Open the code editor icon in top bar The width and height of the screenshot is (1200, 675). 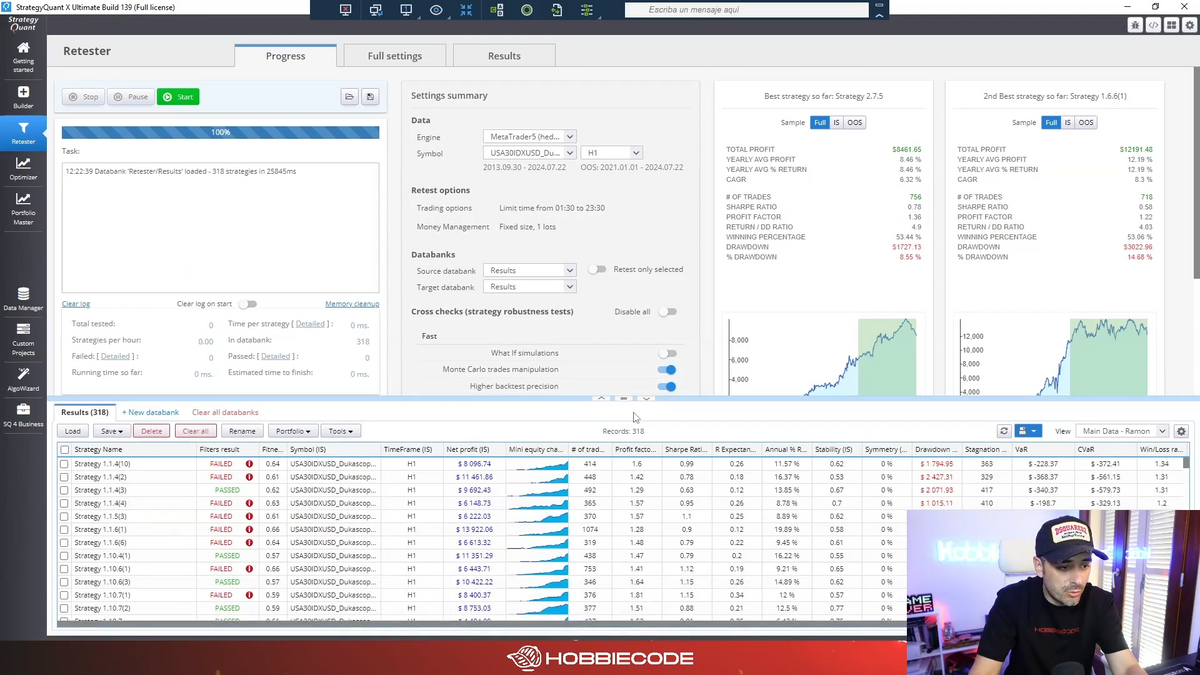point(1153,25)
